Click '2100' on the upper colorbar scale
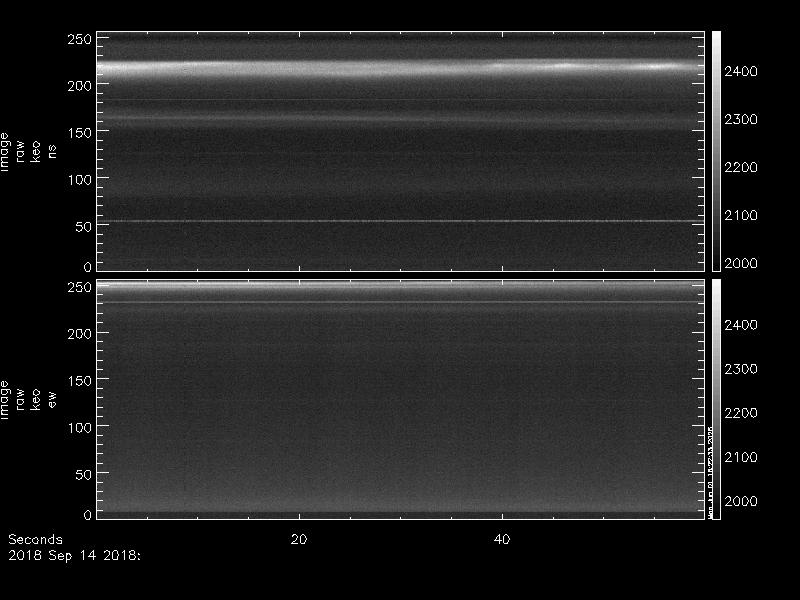This screenshot has height=600, width=800. point(741,215)
